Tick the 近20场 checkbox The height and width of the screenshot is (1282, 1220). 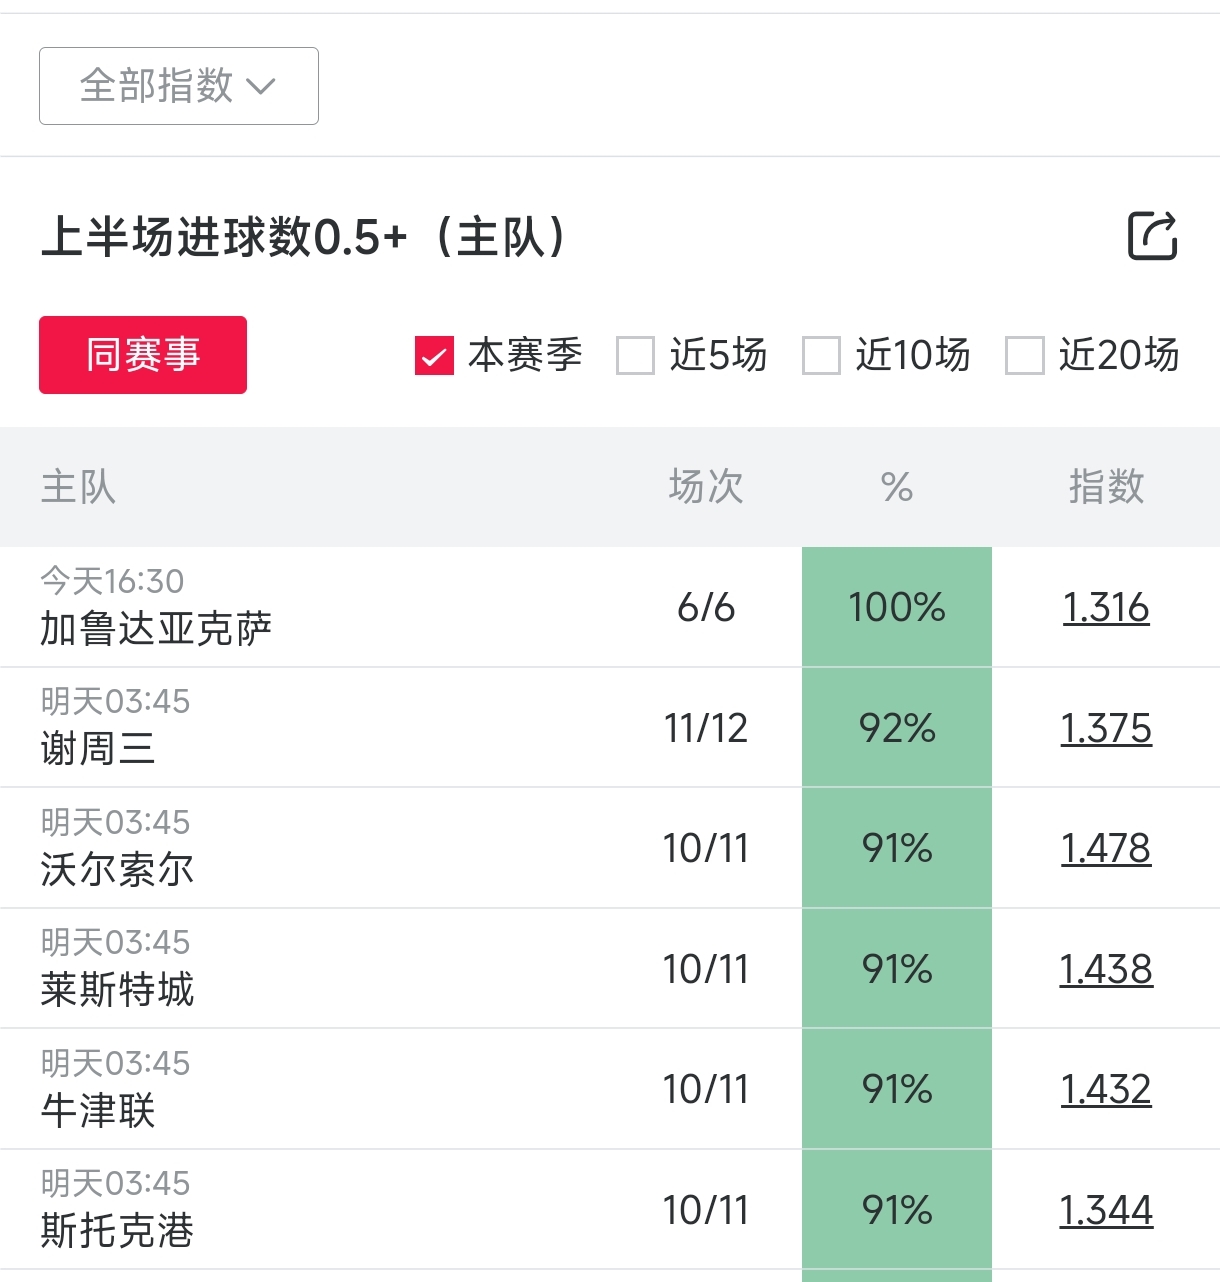(1024, 355)
